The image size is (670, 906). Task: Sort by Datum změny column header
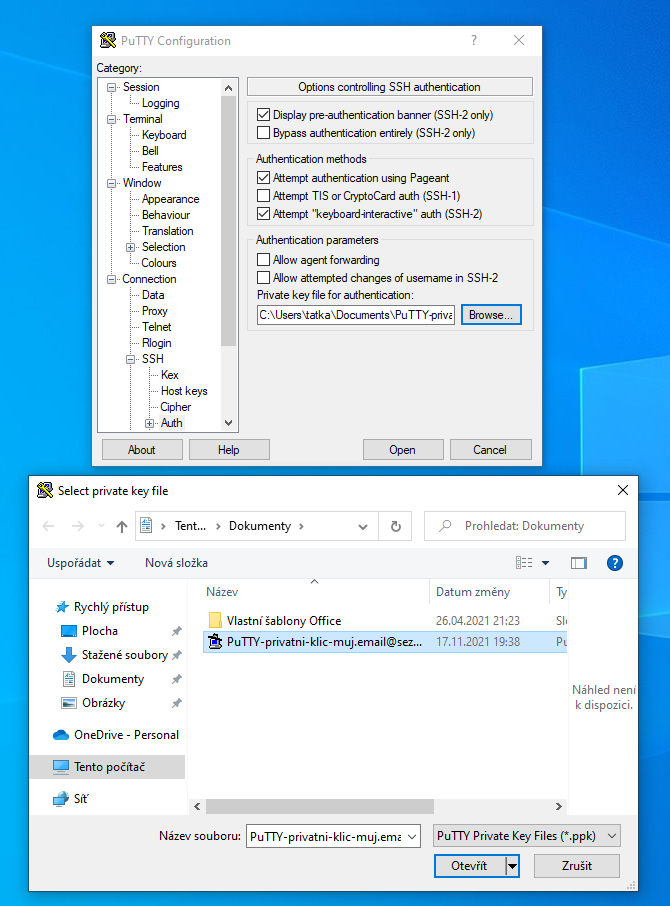(x=472, y=592)
